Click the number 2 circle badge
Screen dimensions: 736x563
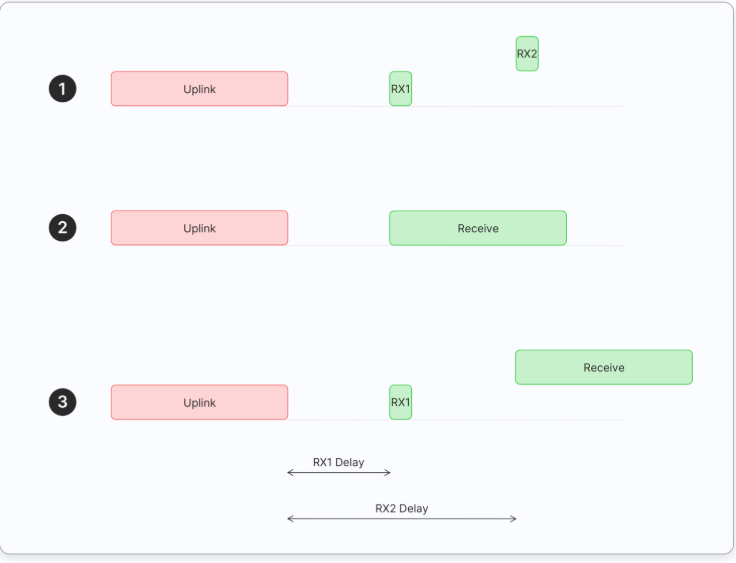coord(63,228)
